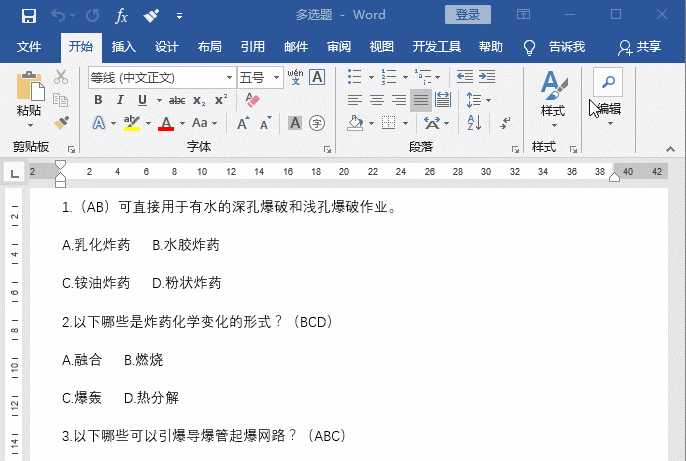Screen dimensions: 686x461
Task: Click the Paste clipboard icon
Action: tap(30, 86)
